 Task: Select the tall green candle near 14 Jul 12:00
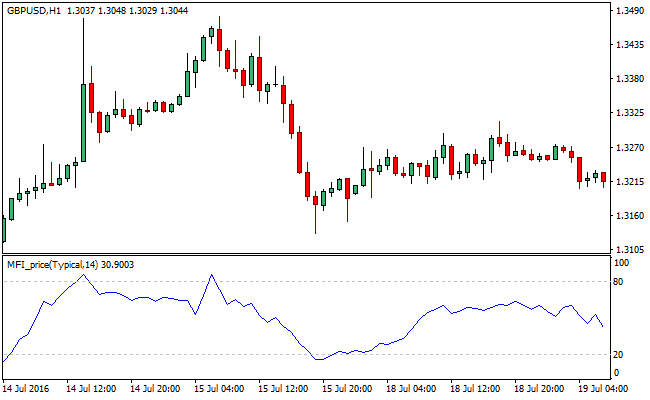(83, 122)
